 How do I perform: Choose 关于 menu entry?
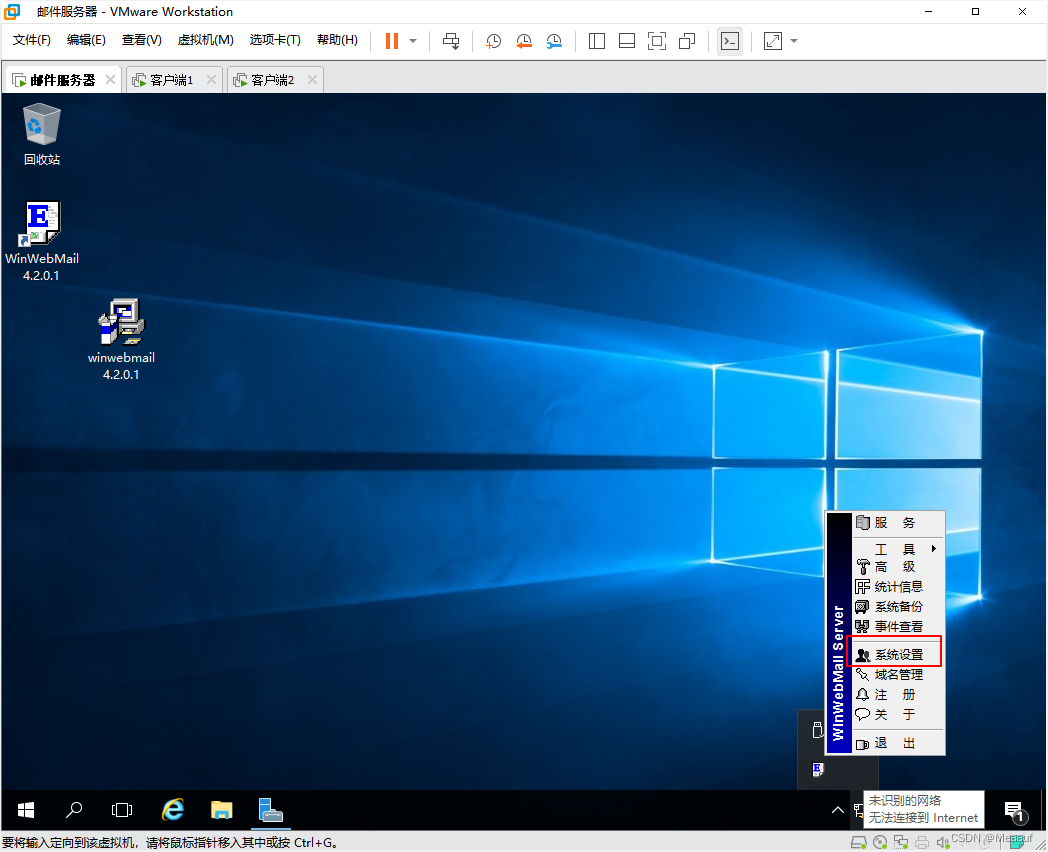(898, 714)
